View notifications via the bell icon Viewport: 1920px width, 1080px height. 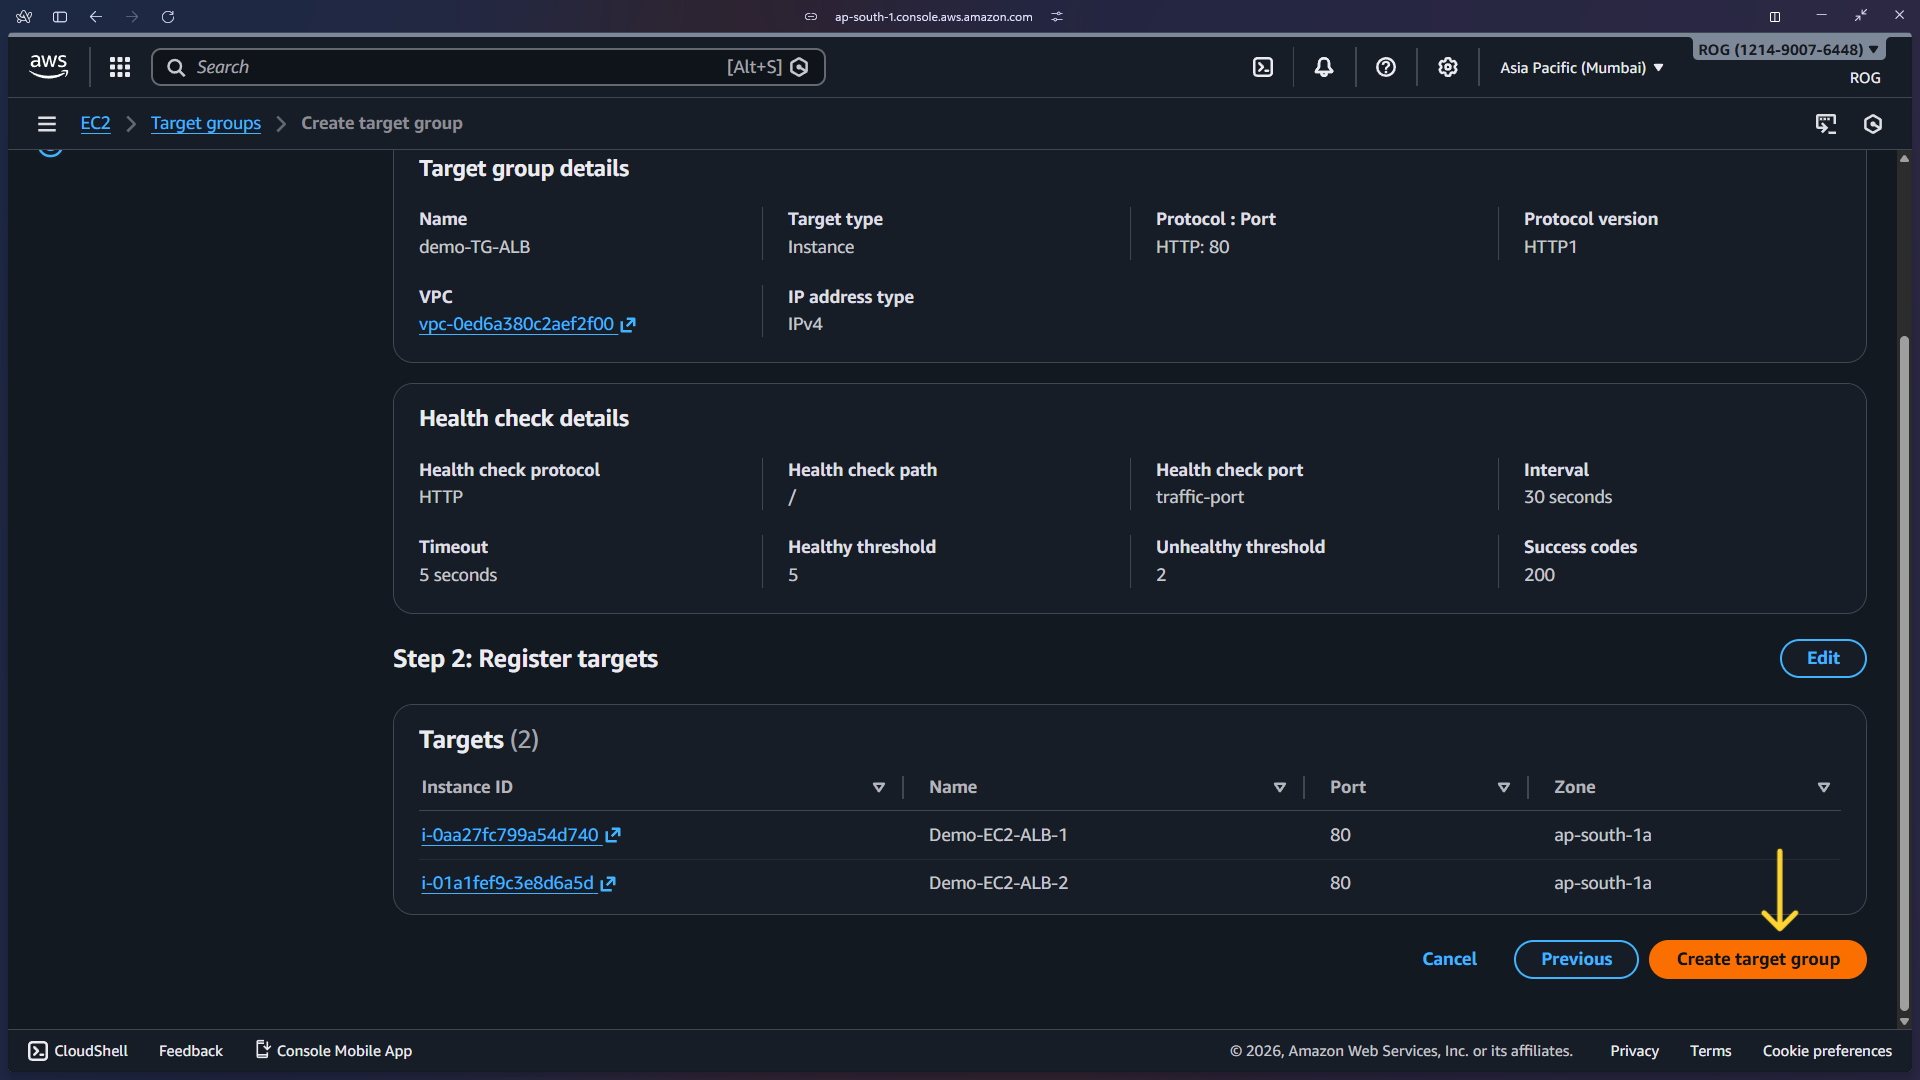pos(1324,67)
